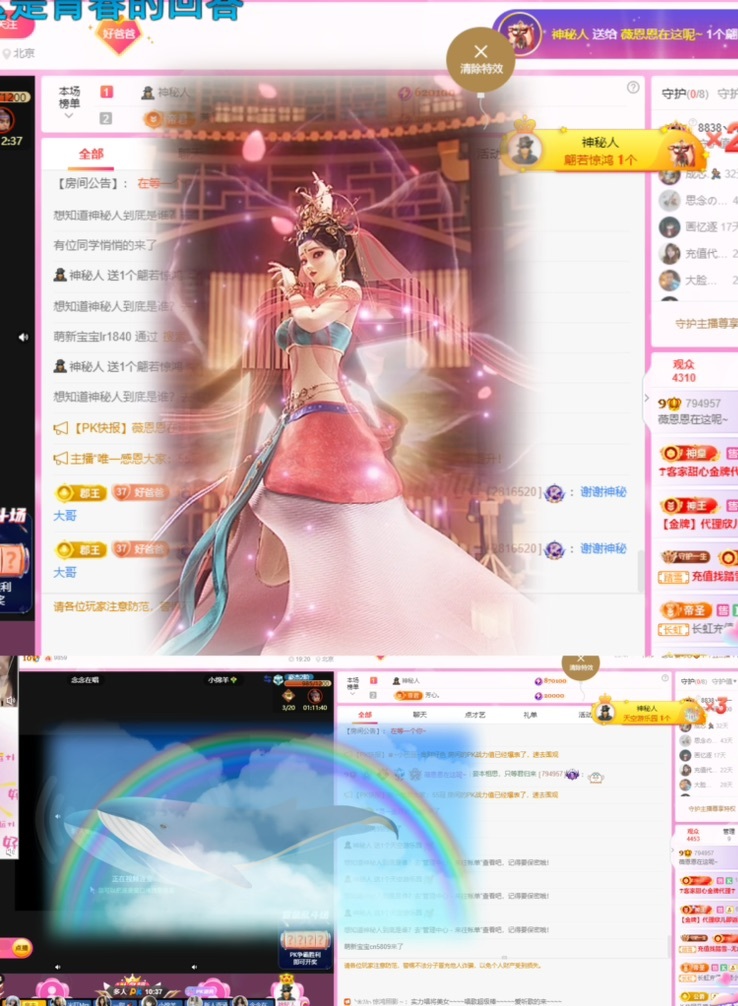Click 萌新宝宝cn5809来了 message
This screenshot has height=1006, width=738.
coord(373,946)
